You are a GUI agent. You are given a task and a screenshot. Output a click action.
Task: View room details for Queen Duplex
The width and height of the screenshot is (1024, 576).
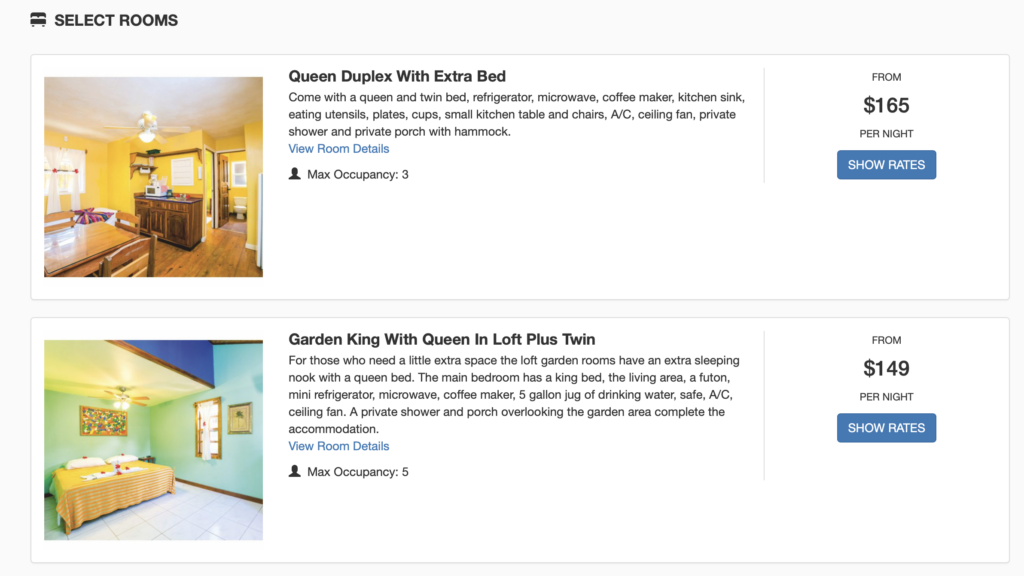(338, 147)
